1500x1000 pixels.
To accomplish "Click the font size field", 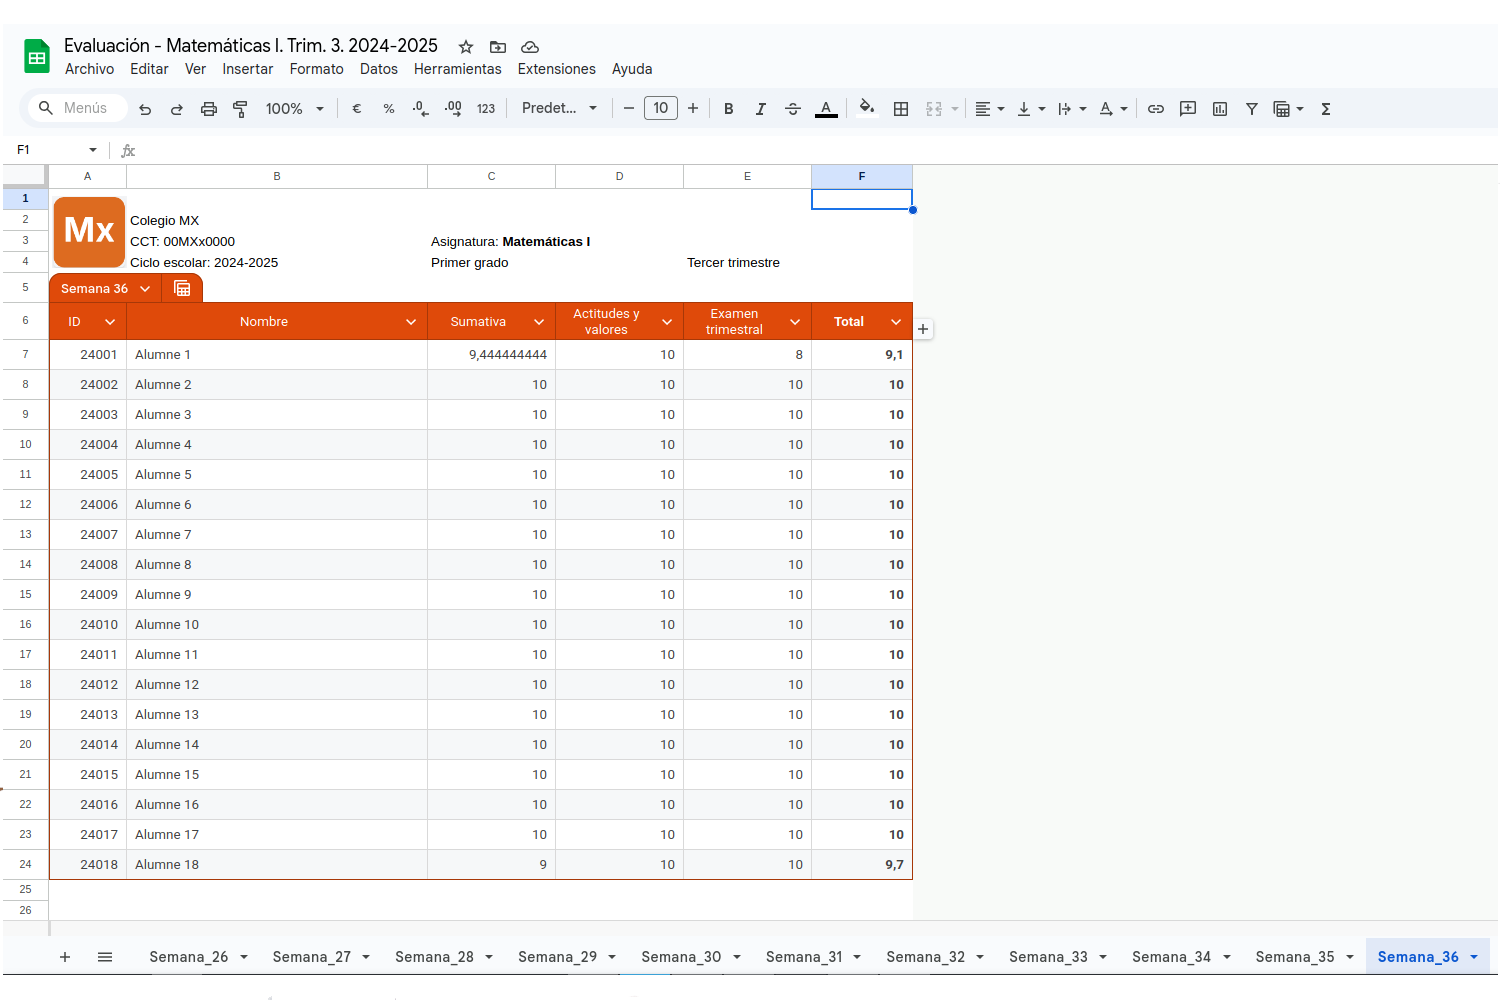I will pyautogui.click(x=661, y=108).
